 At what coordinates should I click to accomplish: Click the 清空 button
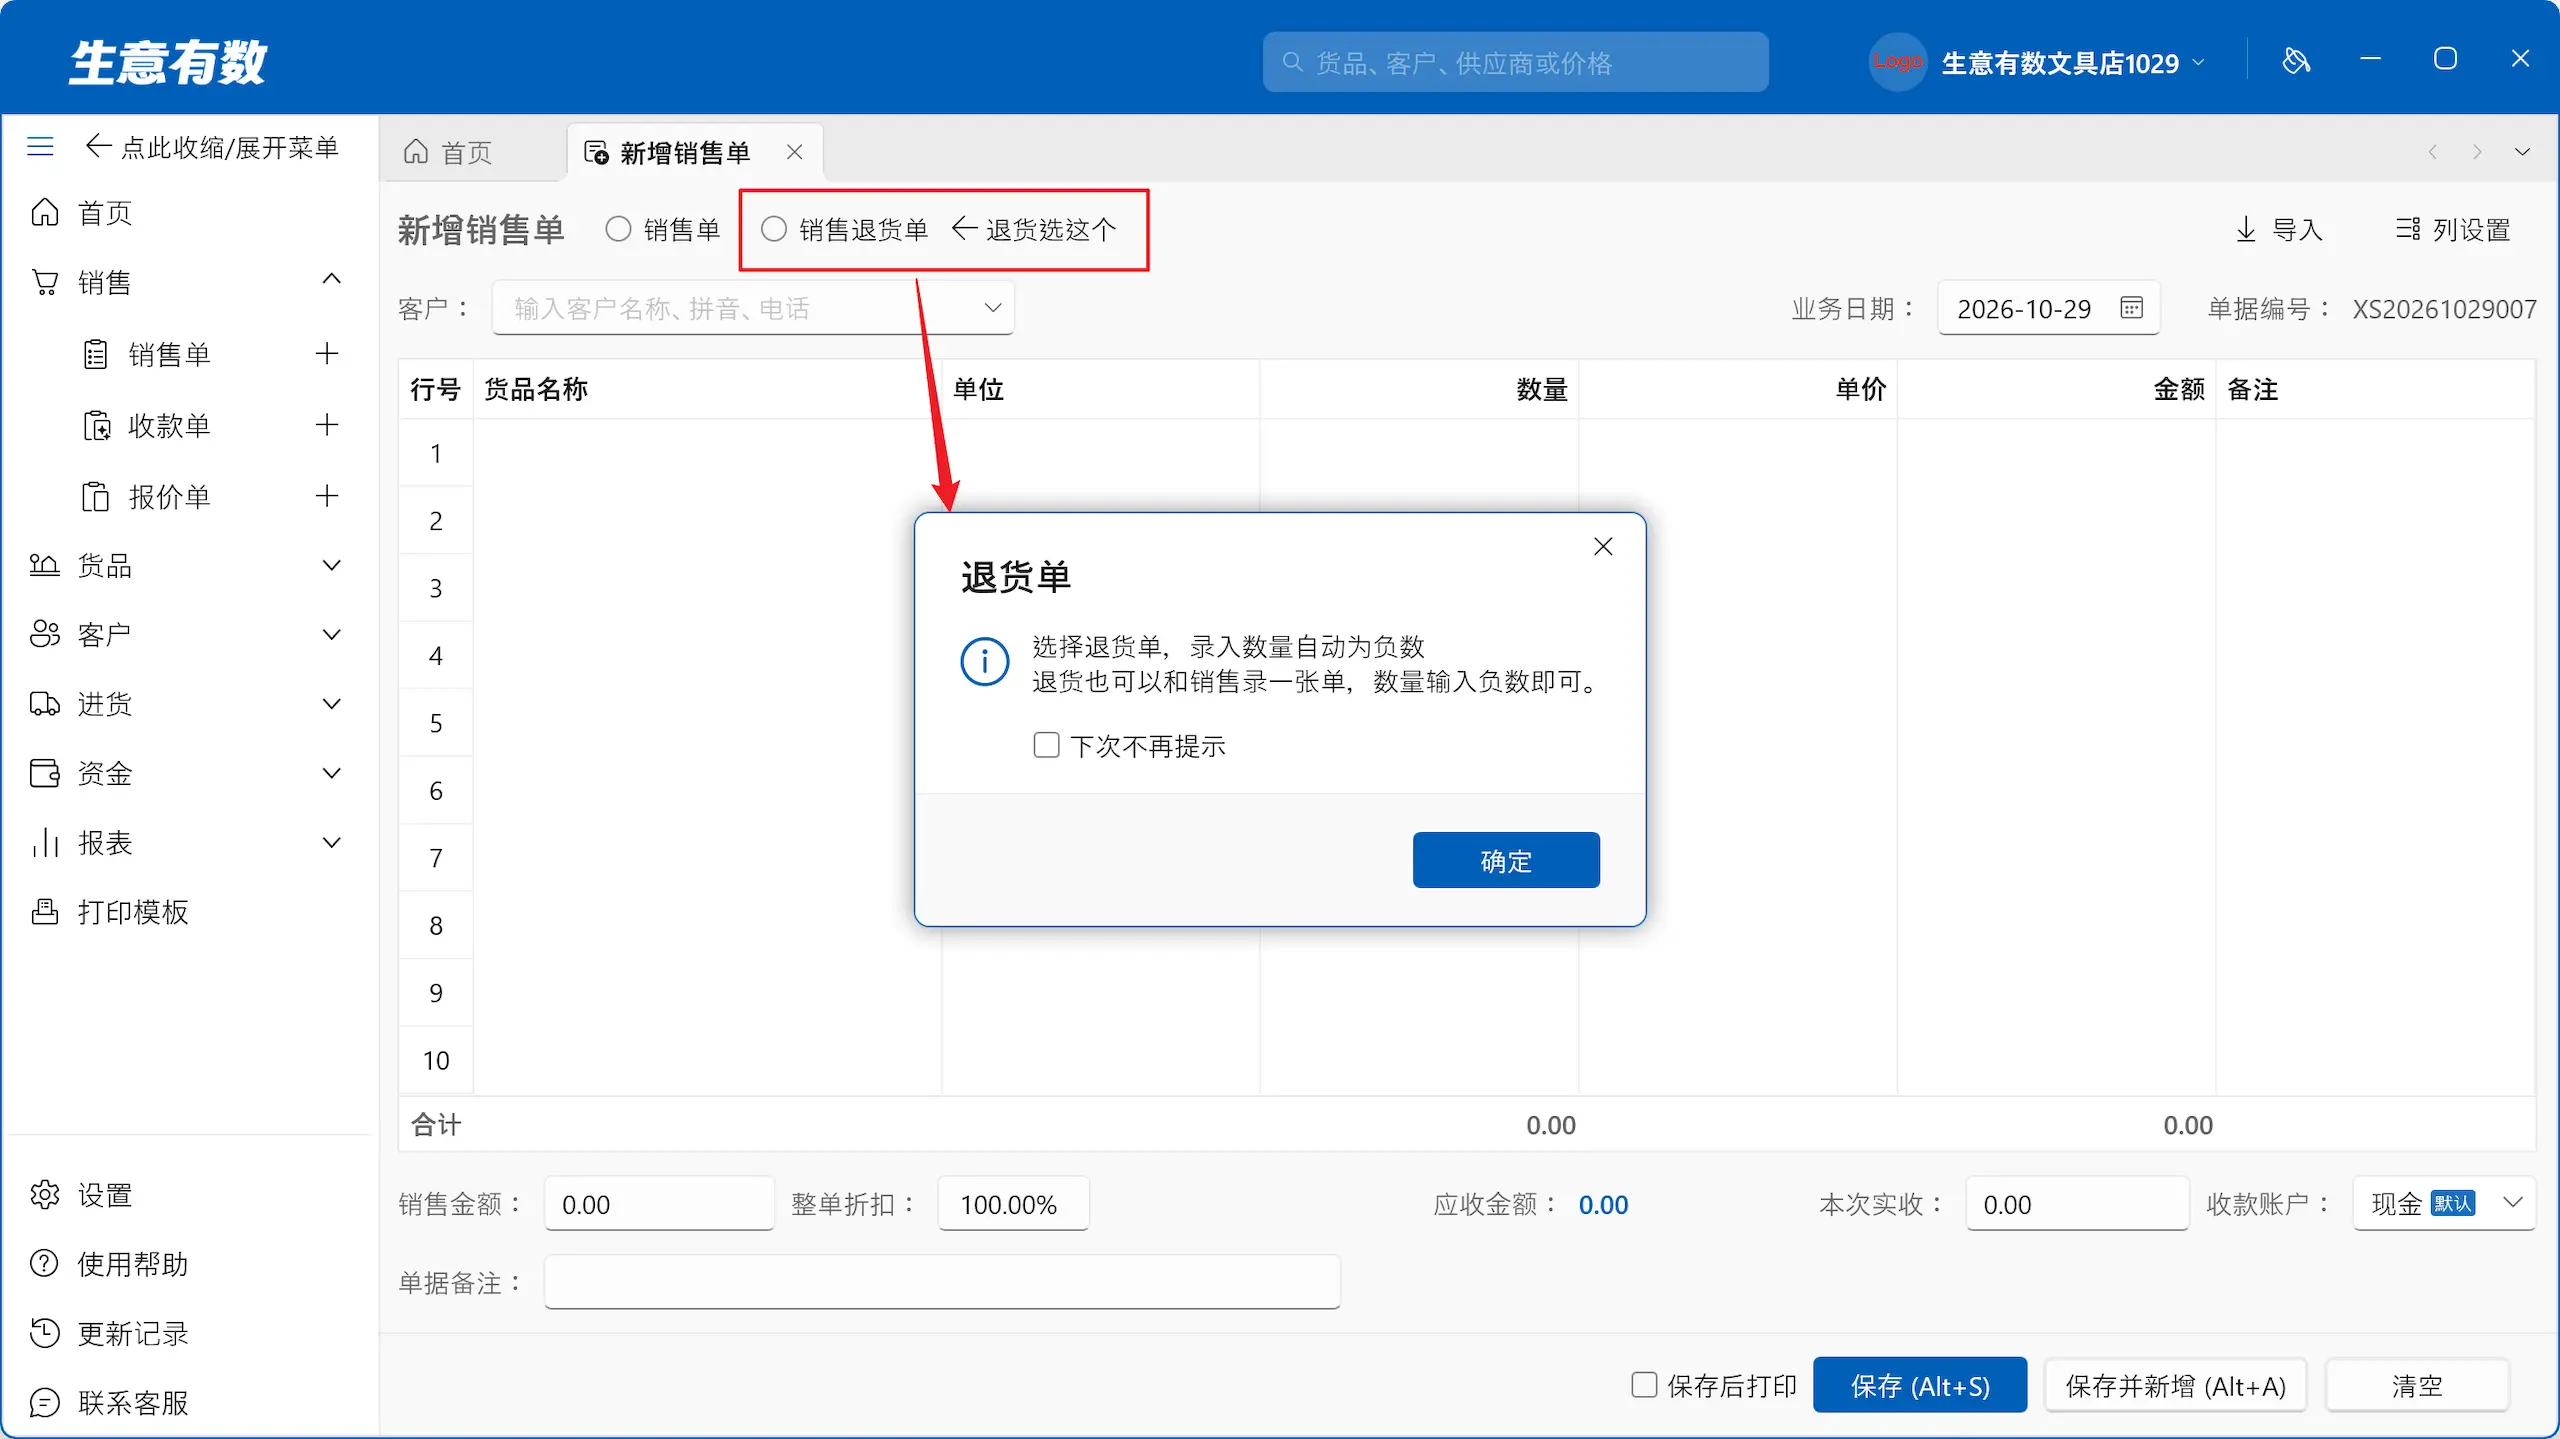pyautogui.click(x=2417, y=1385)
